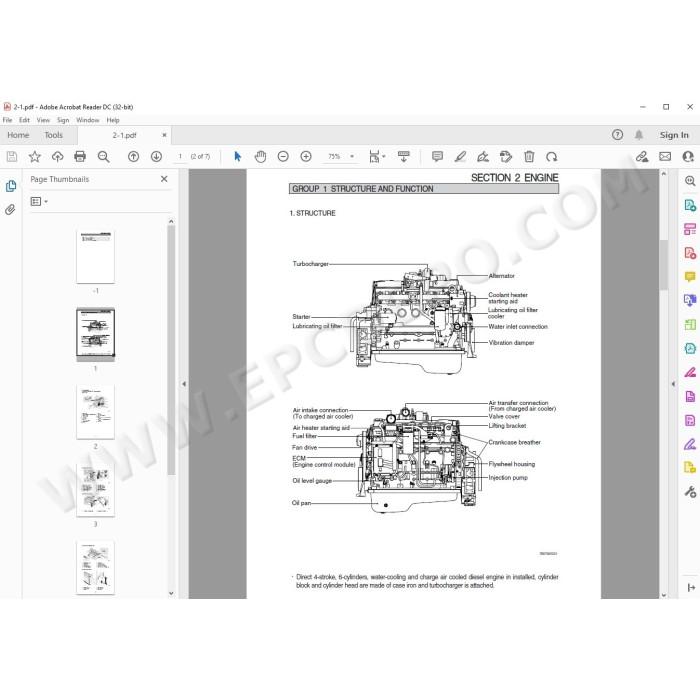The width and height of the screenshot is (700, 700).
Task: Click the Sign In button
Action: 674,135
